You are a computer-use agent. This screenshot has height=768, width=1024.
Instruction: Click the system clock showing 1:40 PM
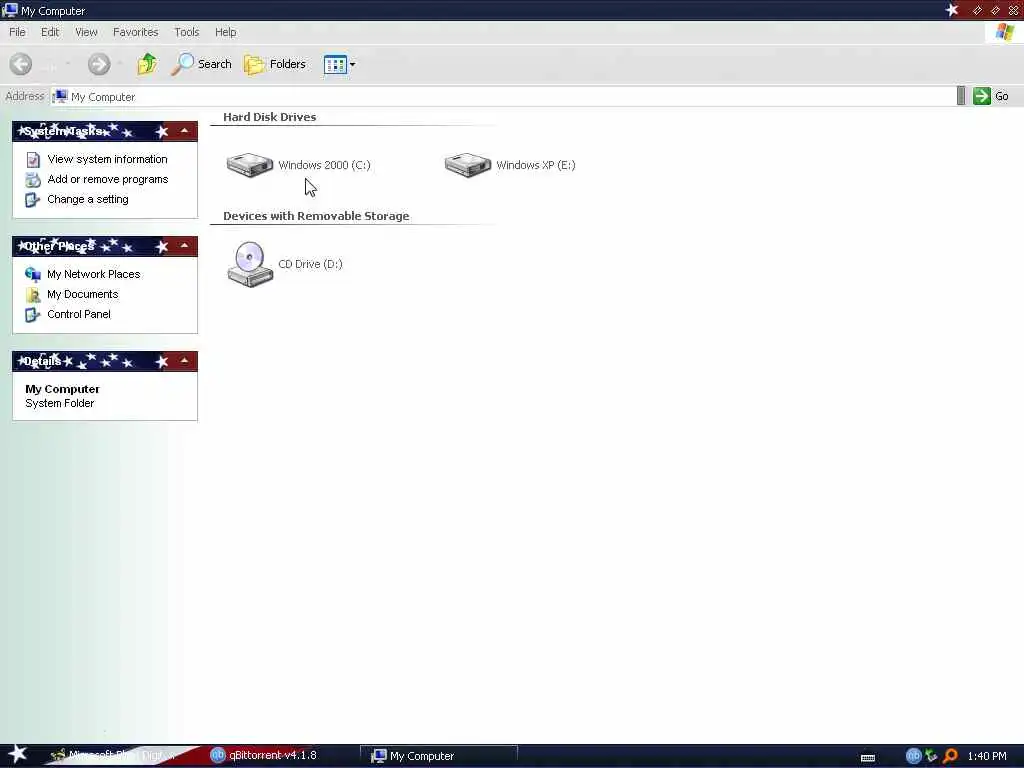(x=987, y=756)
